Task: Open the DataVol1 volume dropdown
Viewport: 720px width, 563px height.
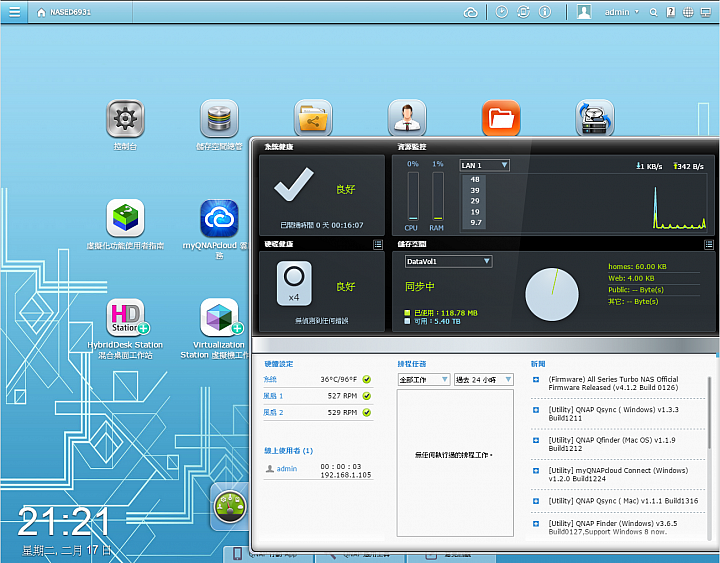Action: point(448,261)
